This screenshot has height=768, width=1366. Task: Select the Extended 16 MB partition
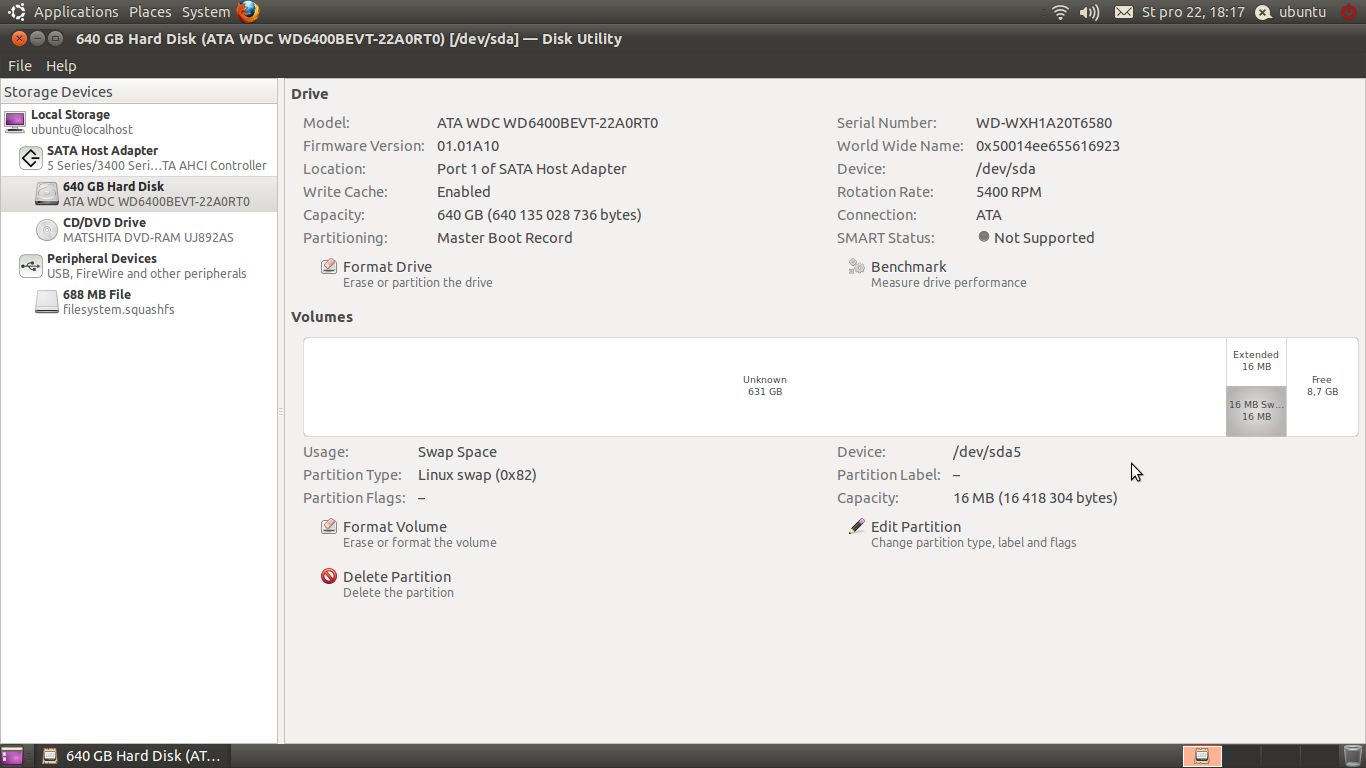pyautogui.click(x=1256, y=361)
